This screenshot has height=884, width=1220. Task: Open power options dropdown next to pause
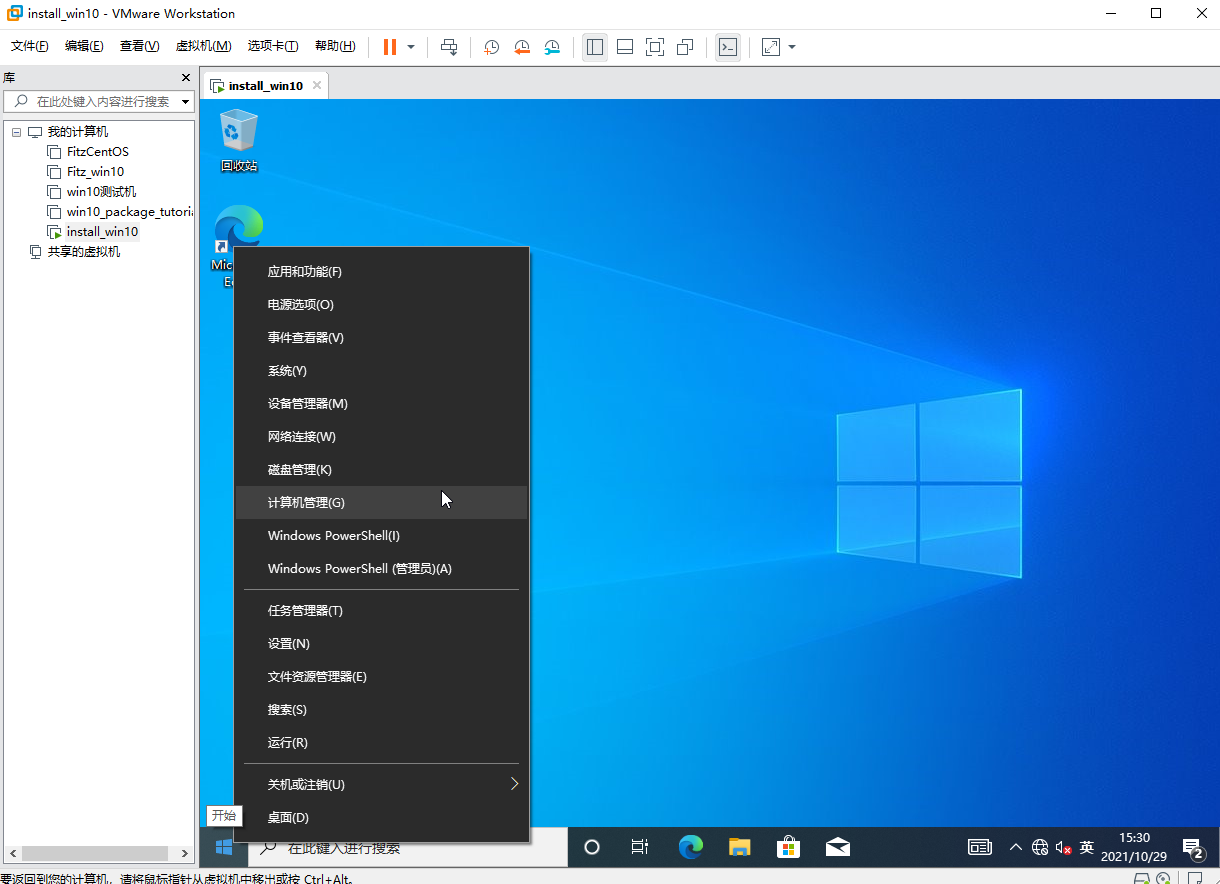click(411, 47)
